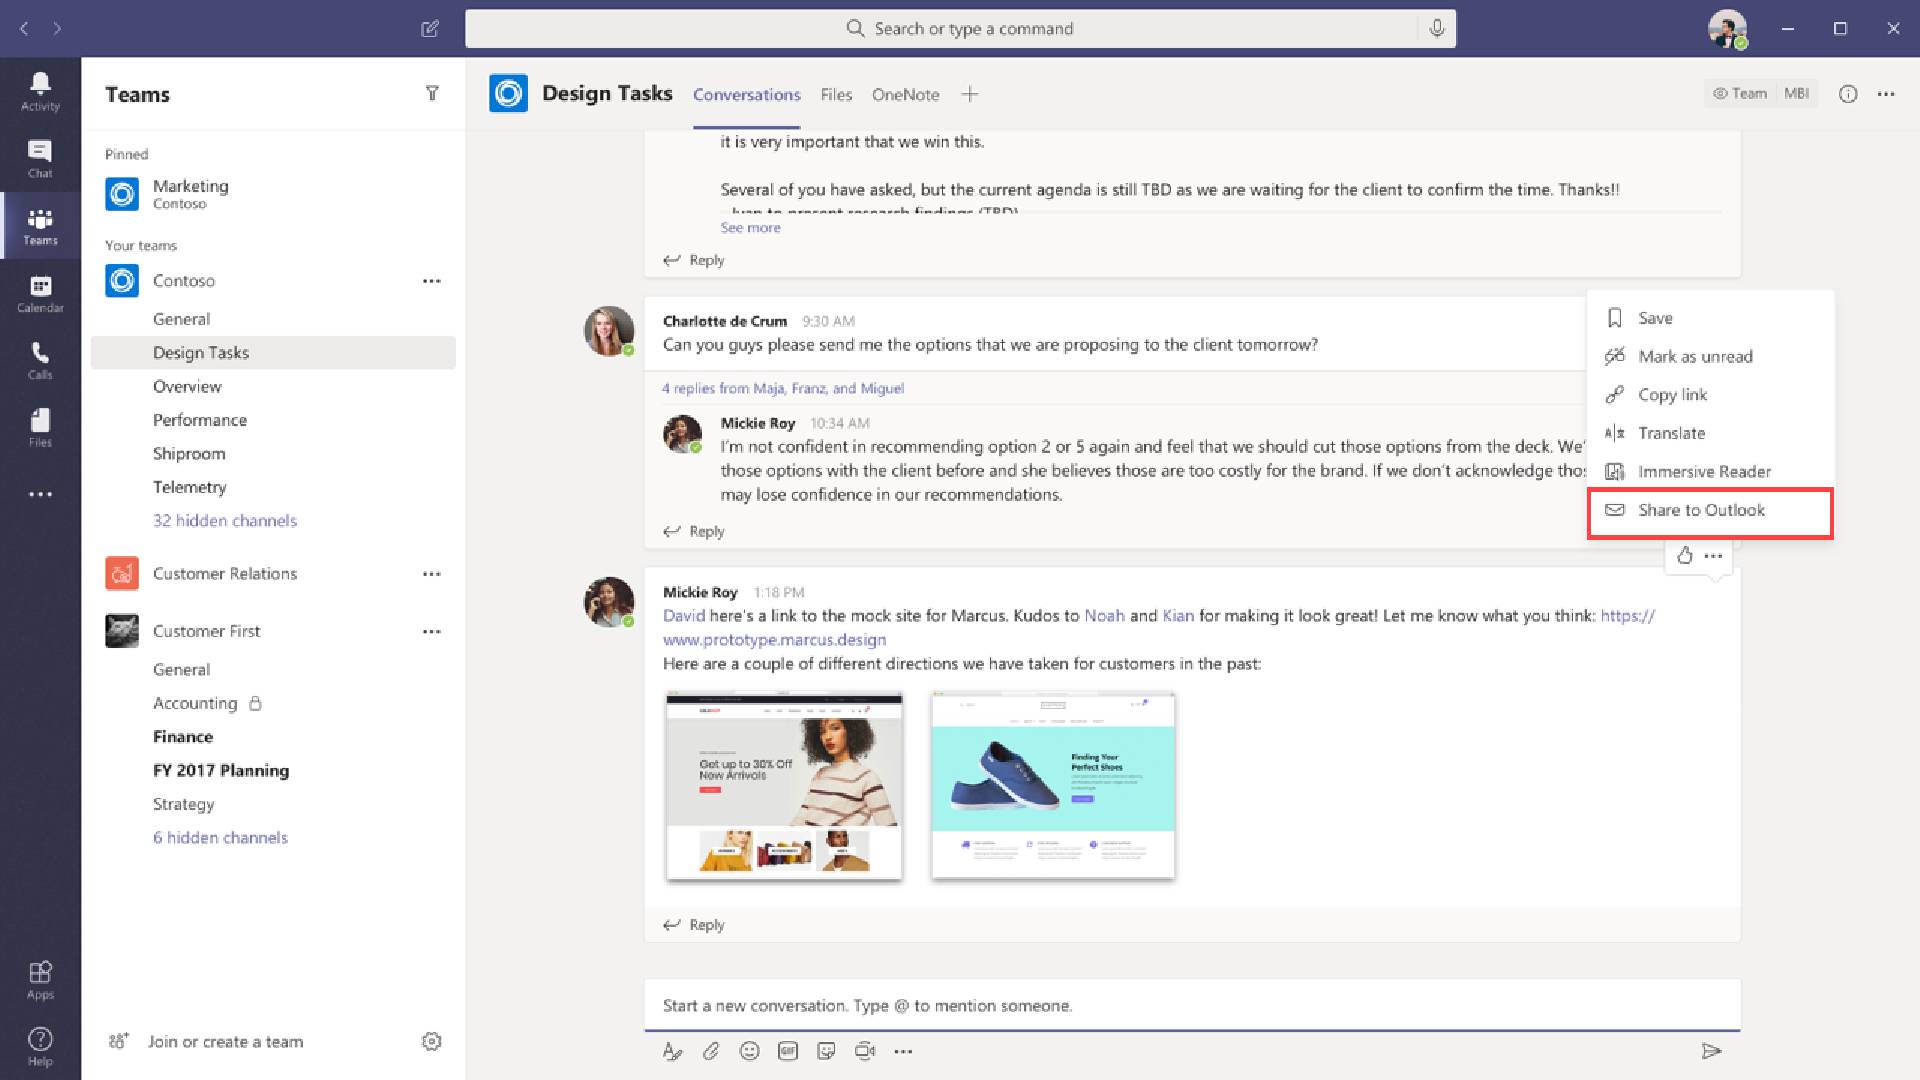Select Mark as unread option
The image size is (1920, 1080).
pos(1693,356)
